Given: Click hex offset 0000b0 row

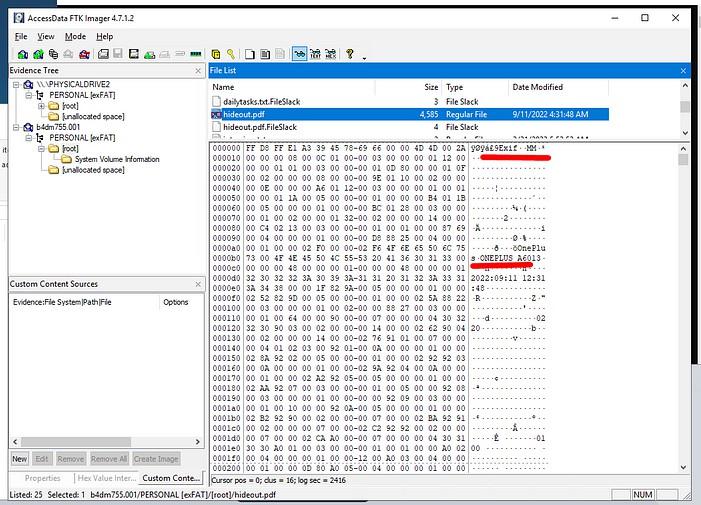Looking at the screenshot, I should (x=379, y=258).
